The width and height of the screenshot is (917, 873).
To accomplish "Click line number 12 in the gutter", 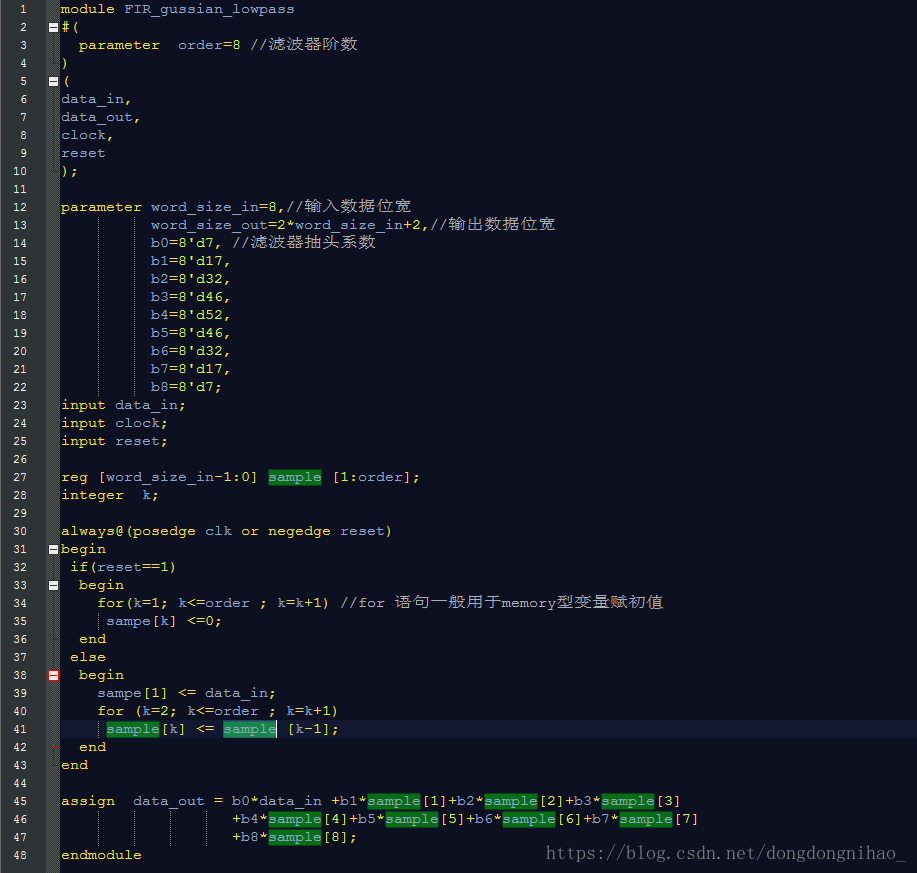I will [20, 207].
